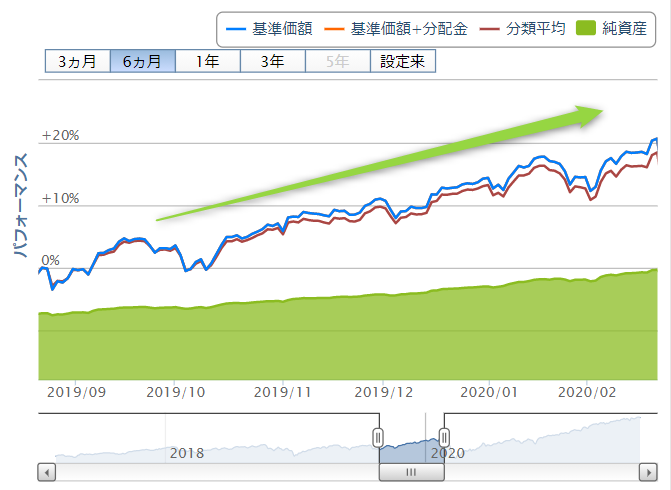Select the 3ヵ月 period tab
The width and height of the screenshot is (671, 490).
point(77,61)
